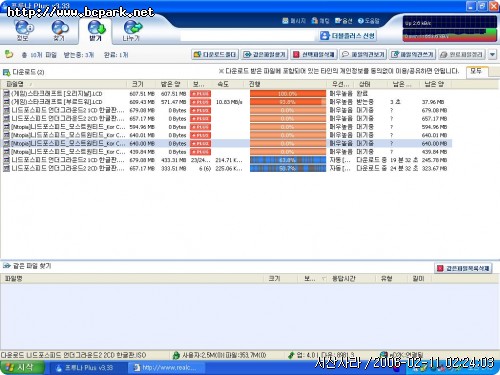This screenshot has width=500, height=375.
Task: Switch to http://www.realc... taskbar window
Action: 166,368
